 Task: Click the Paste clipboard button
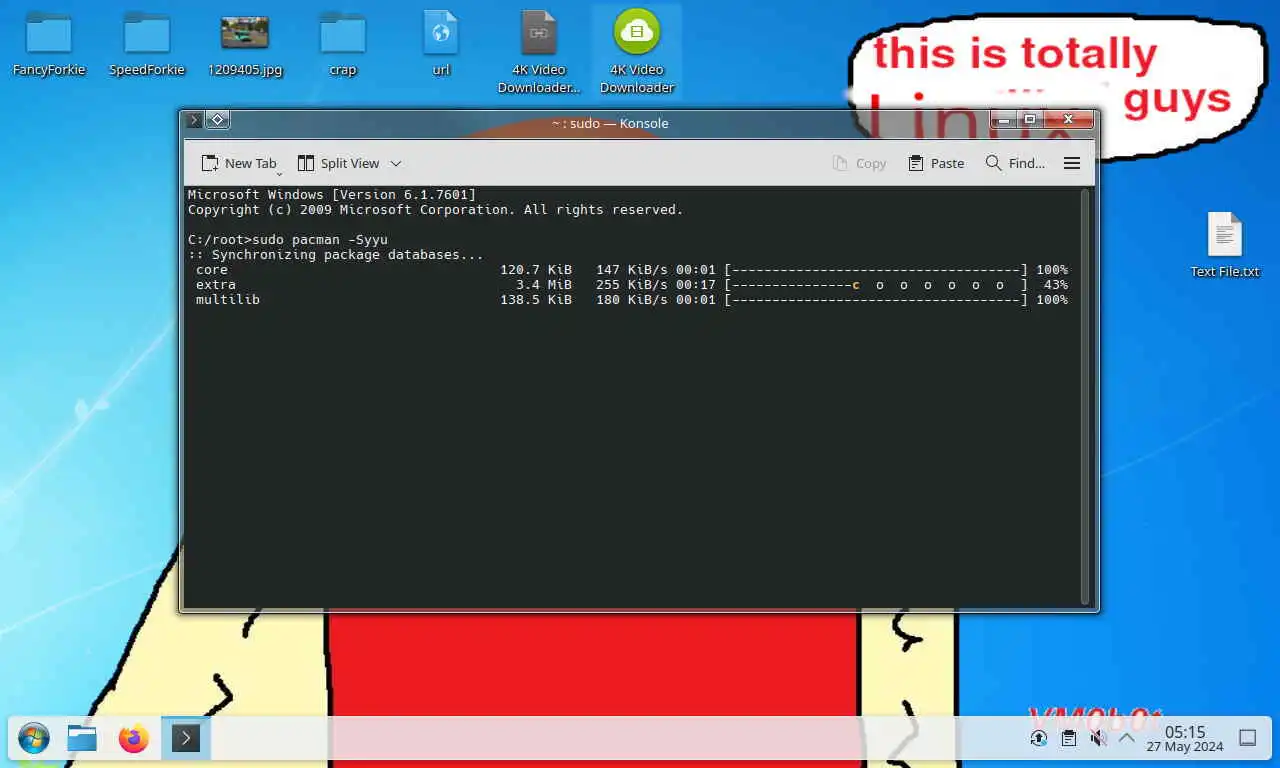936,163
